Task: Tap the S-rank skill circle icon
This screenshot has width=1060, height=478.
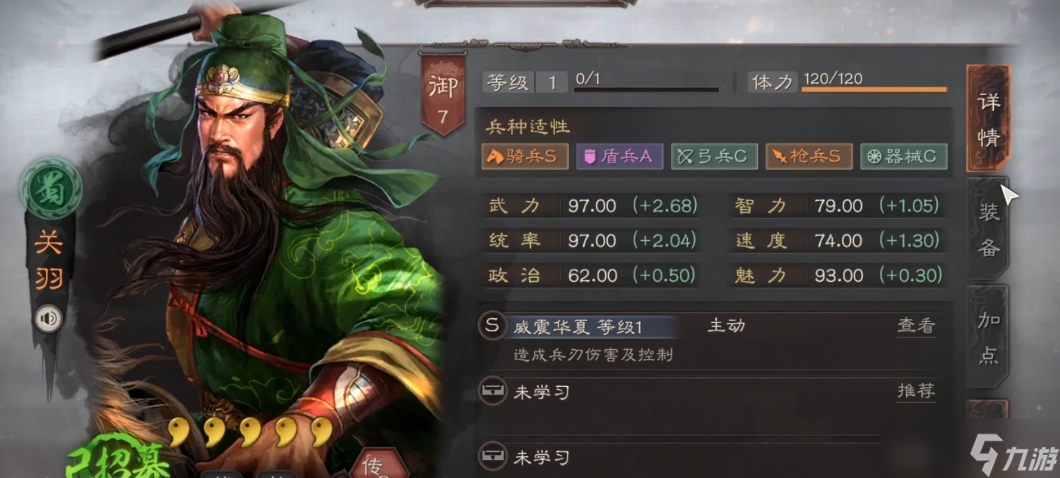Action: [492, 326]
